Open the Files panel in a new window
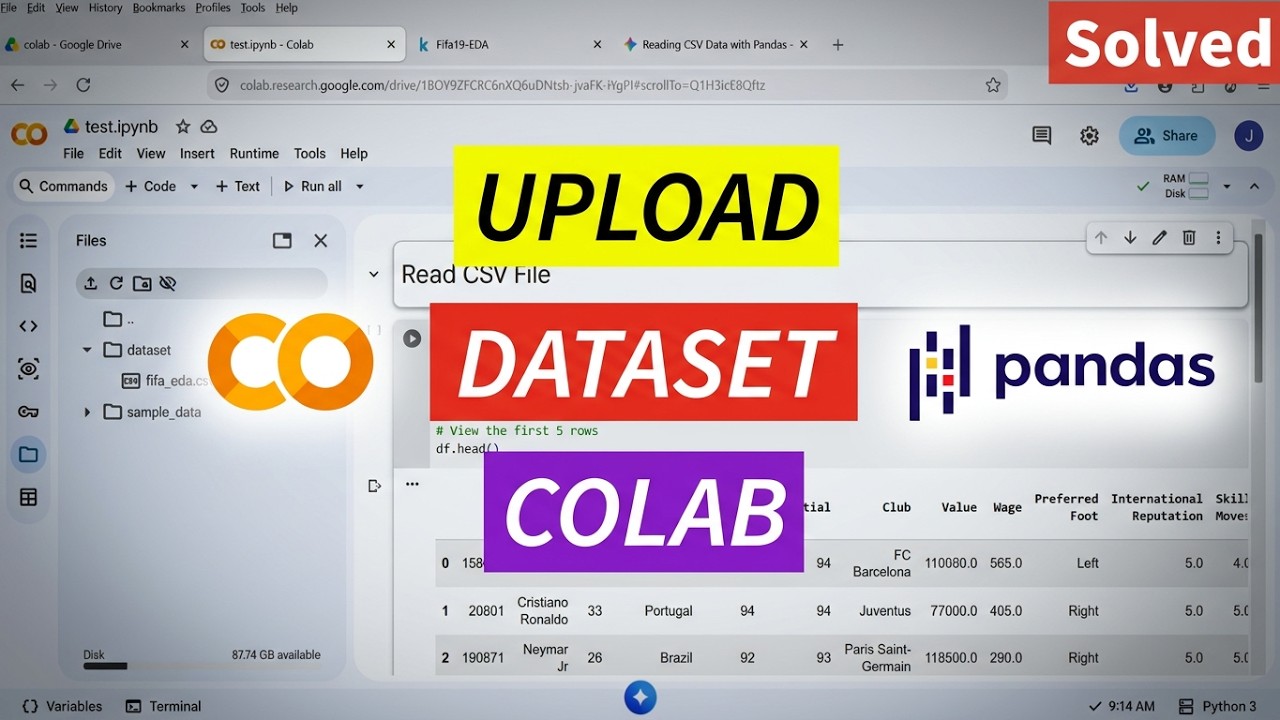Viewport: 1280px width, 720px height. coord(282,240)
